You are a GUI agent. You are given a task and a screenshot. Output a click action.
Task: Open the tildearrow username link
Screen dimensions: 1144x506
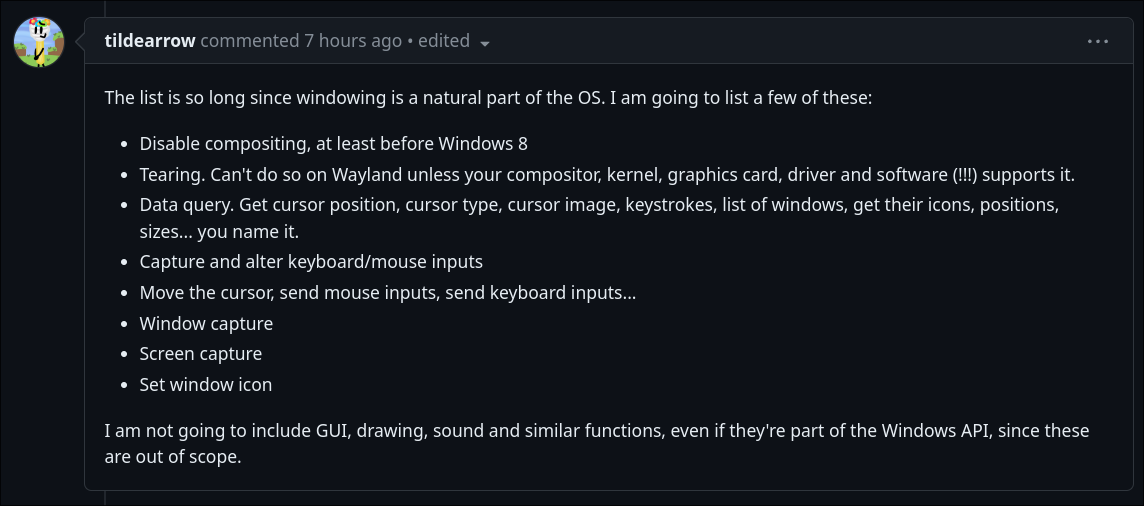[150, 41]
